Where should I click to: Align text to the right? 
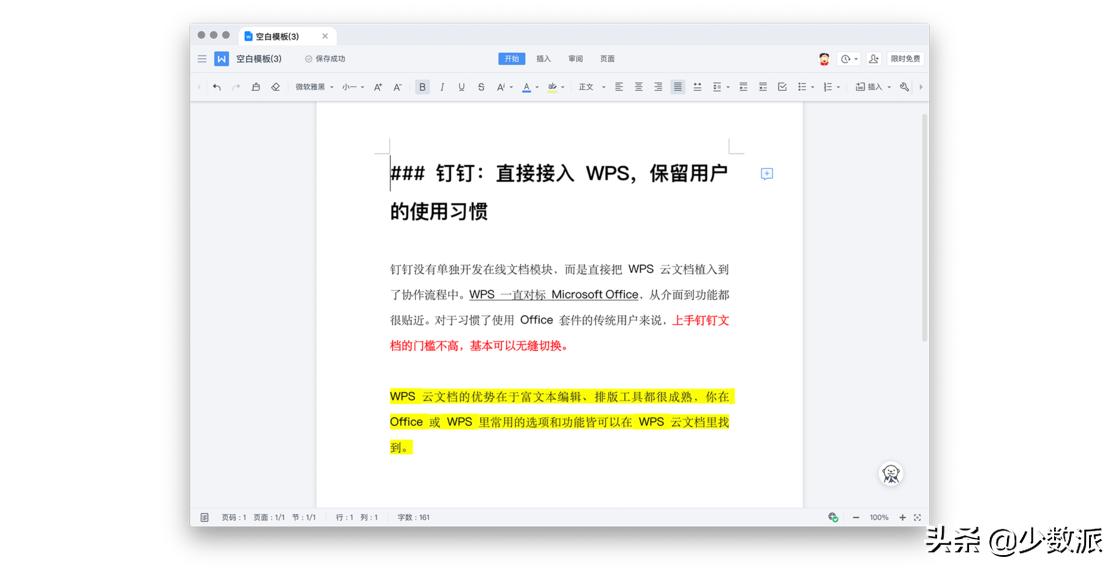(658, 87)
